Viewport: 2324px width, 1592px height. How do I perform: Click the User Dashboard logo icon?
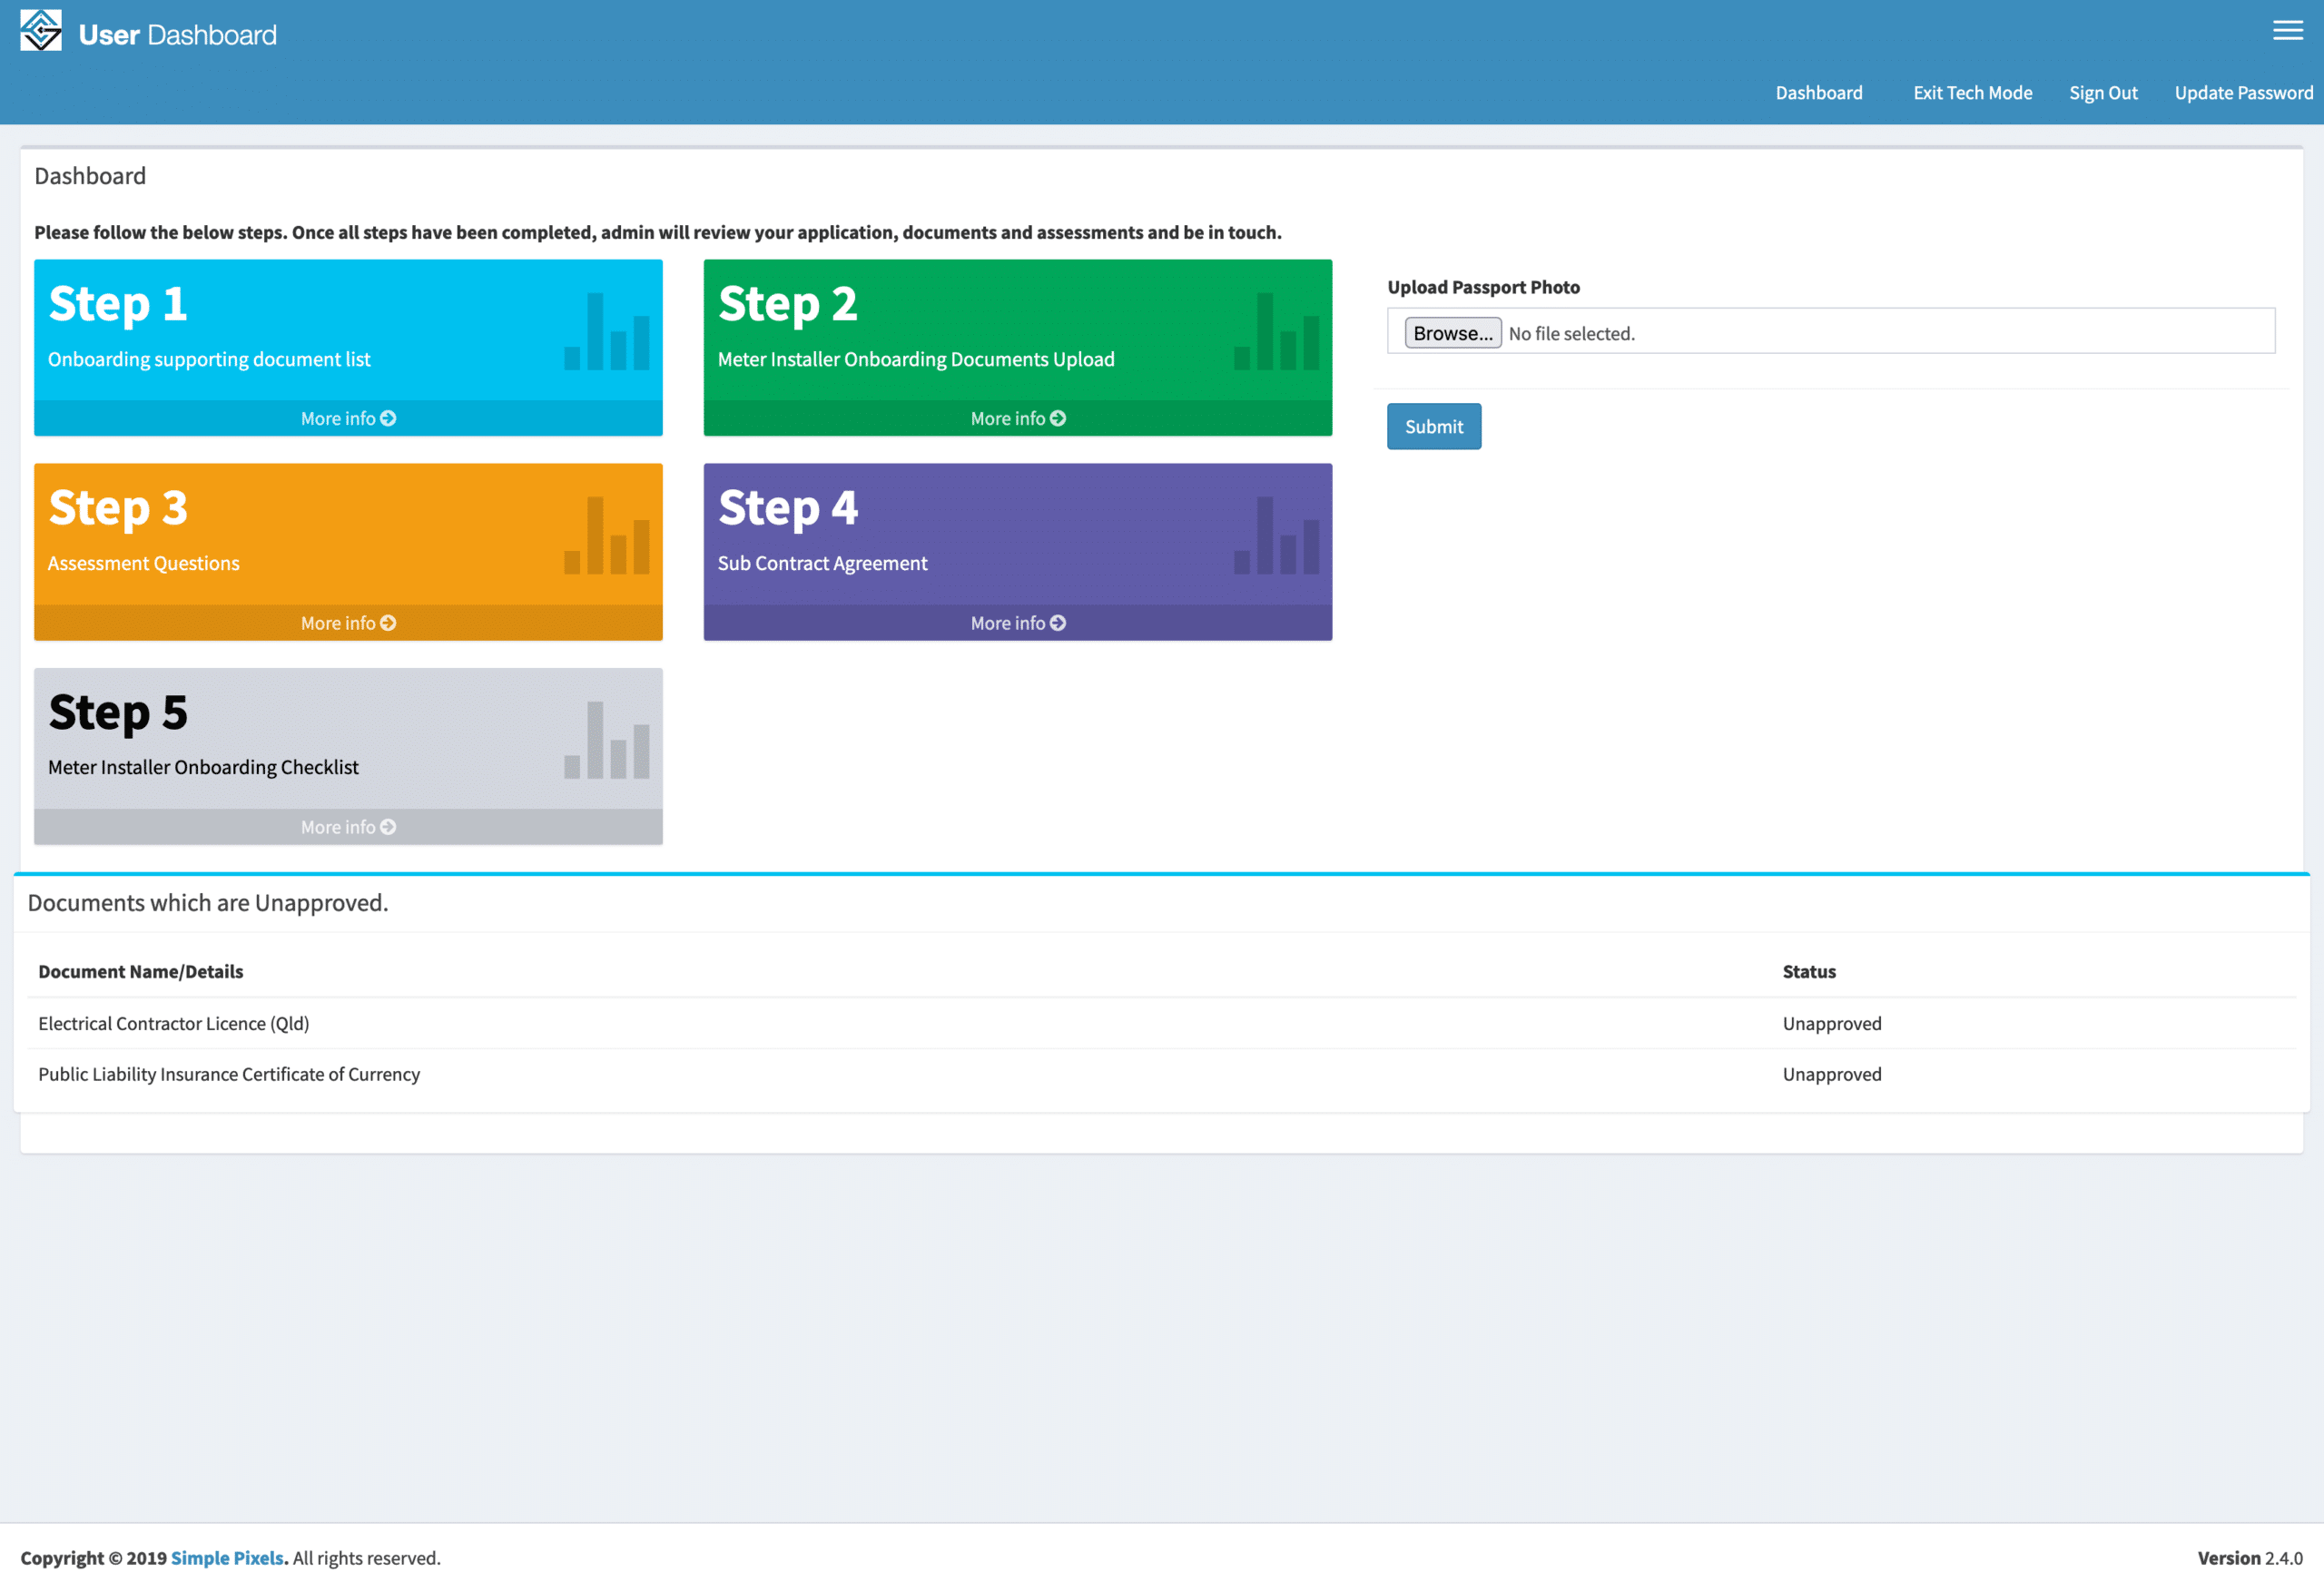coord(41,31)
